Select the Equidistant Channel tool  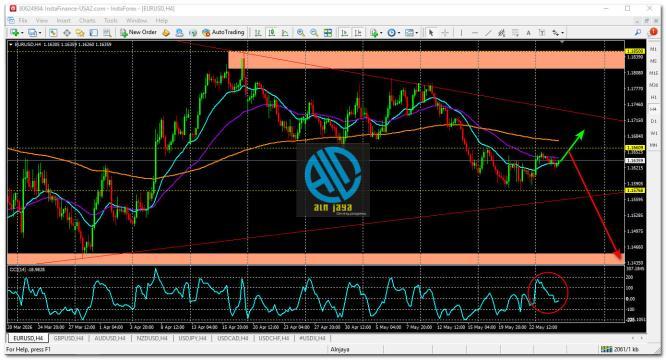pyautogui.click(x=502, y=33)
